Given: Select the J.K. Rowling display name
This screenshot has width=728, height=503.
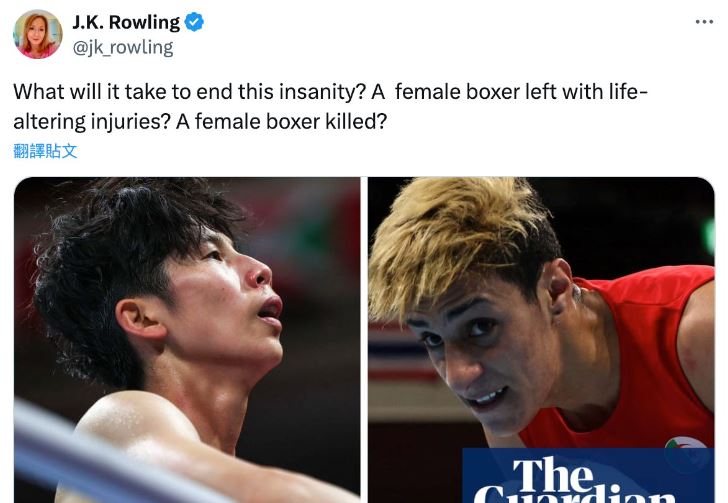Looking at the screenshot, I should [126, 22].
